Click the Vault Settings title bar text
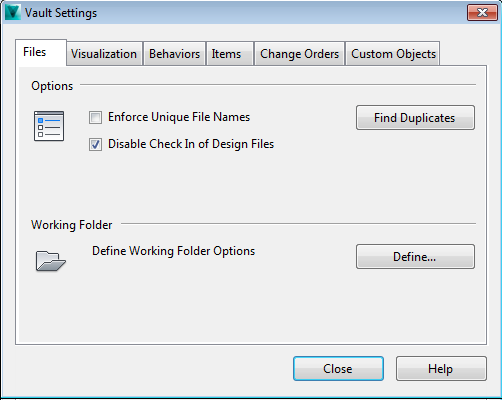502x400 pixels. coord(61,13)
